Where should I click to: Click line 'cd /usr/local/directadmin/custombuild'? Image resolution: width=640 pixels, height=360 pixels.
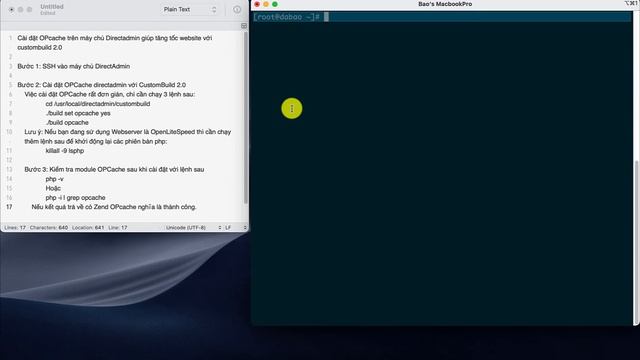tap(98, 104)
